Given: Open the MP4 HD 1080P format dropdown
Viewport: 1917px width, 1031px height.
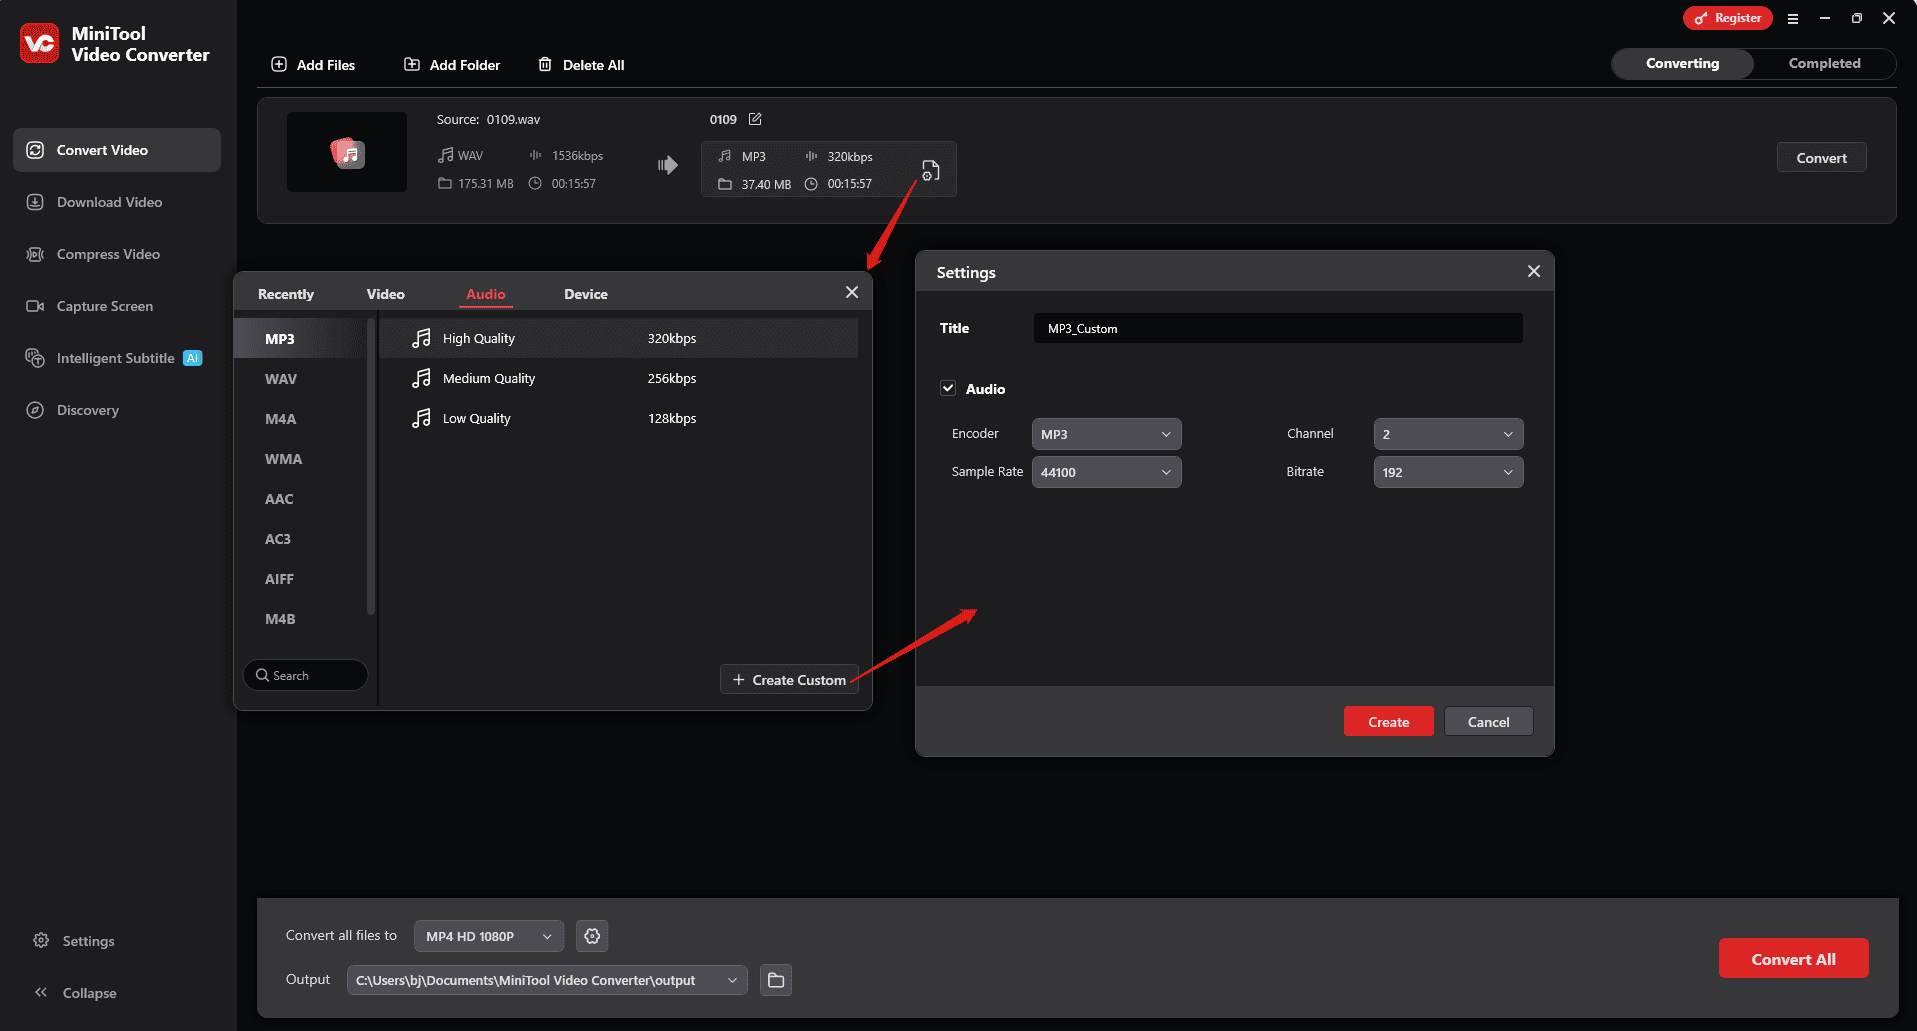Looking at the screenshot, I should click(488, 936).
